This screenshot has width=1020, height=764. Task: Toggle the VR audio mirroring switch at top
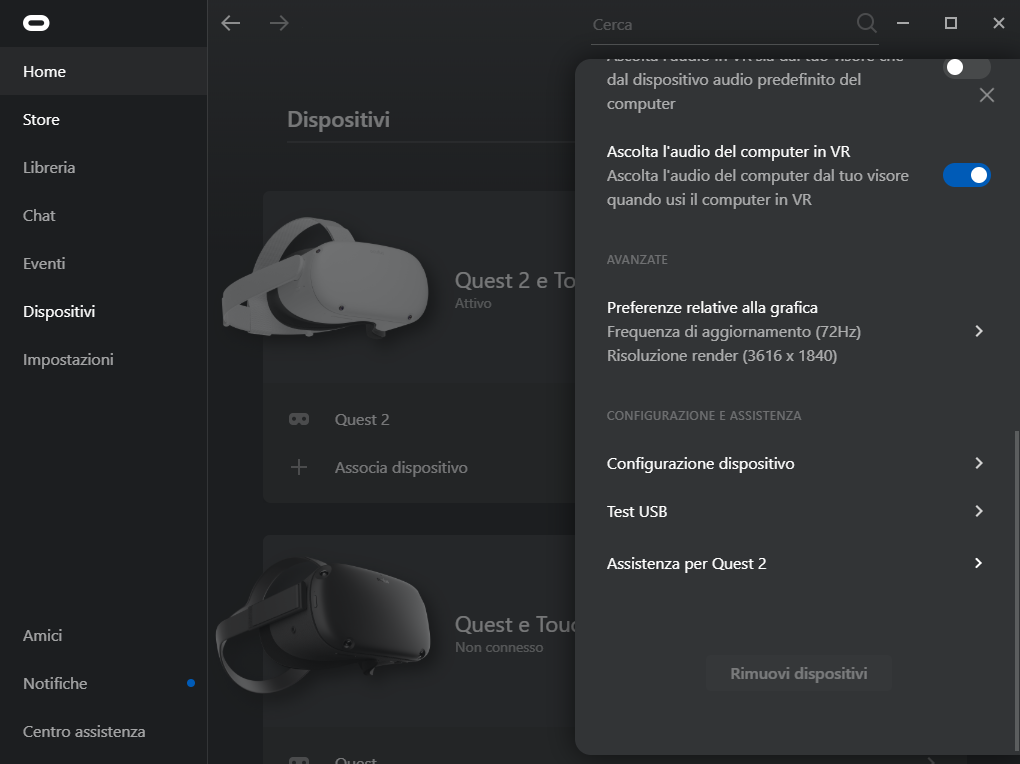pyautogui.click(x=967, y=68)
